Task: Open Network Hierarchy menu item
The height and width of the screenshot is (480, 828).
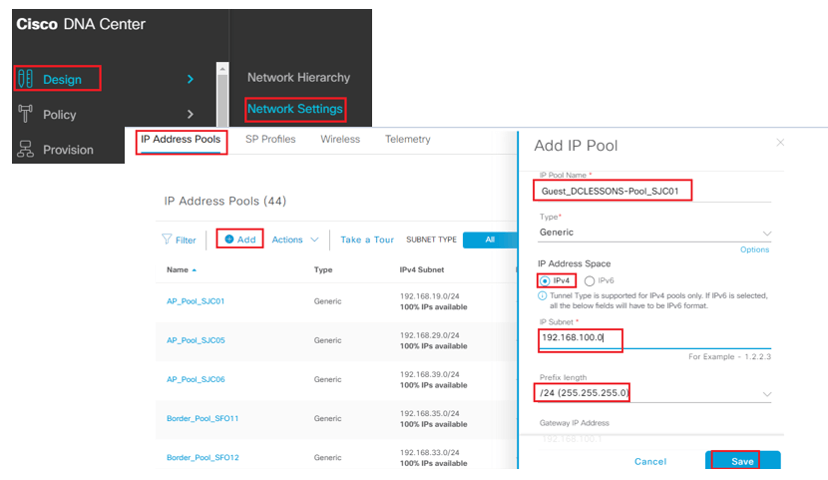Action: (x=298, y=78)
